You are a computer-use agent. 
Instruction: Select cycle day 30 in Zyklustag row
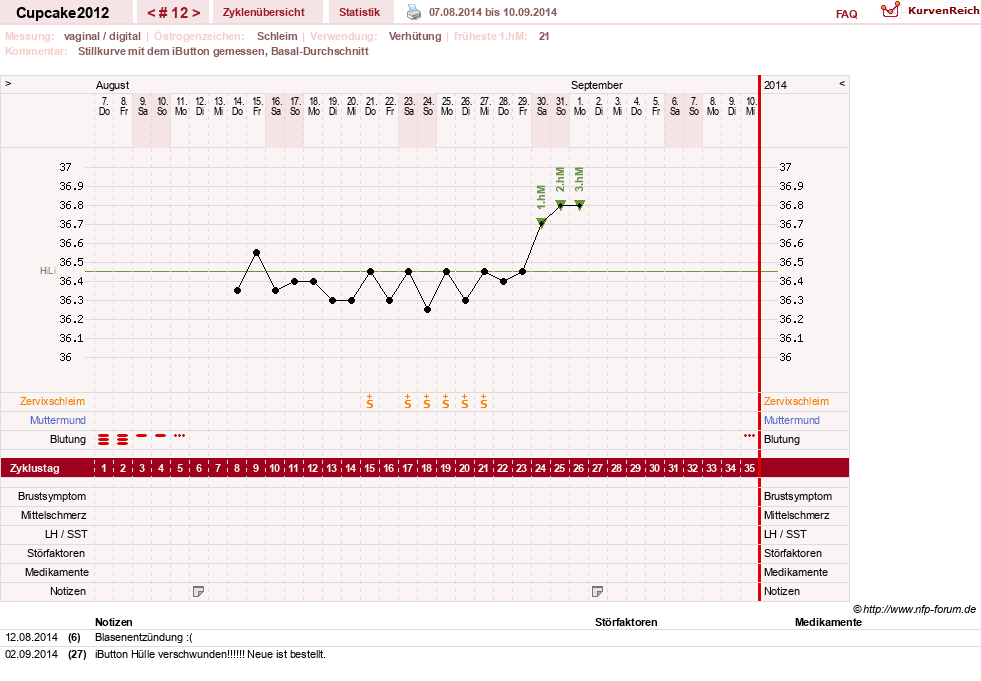click(654, 468)
